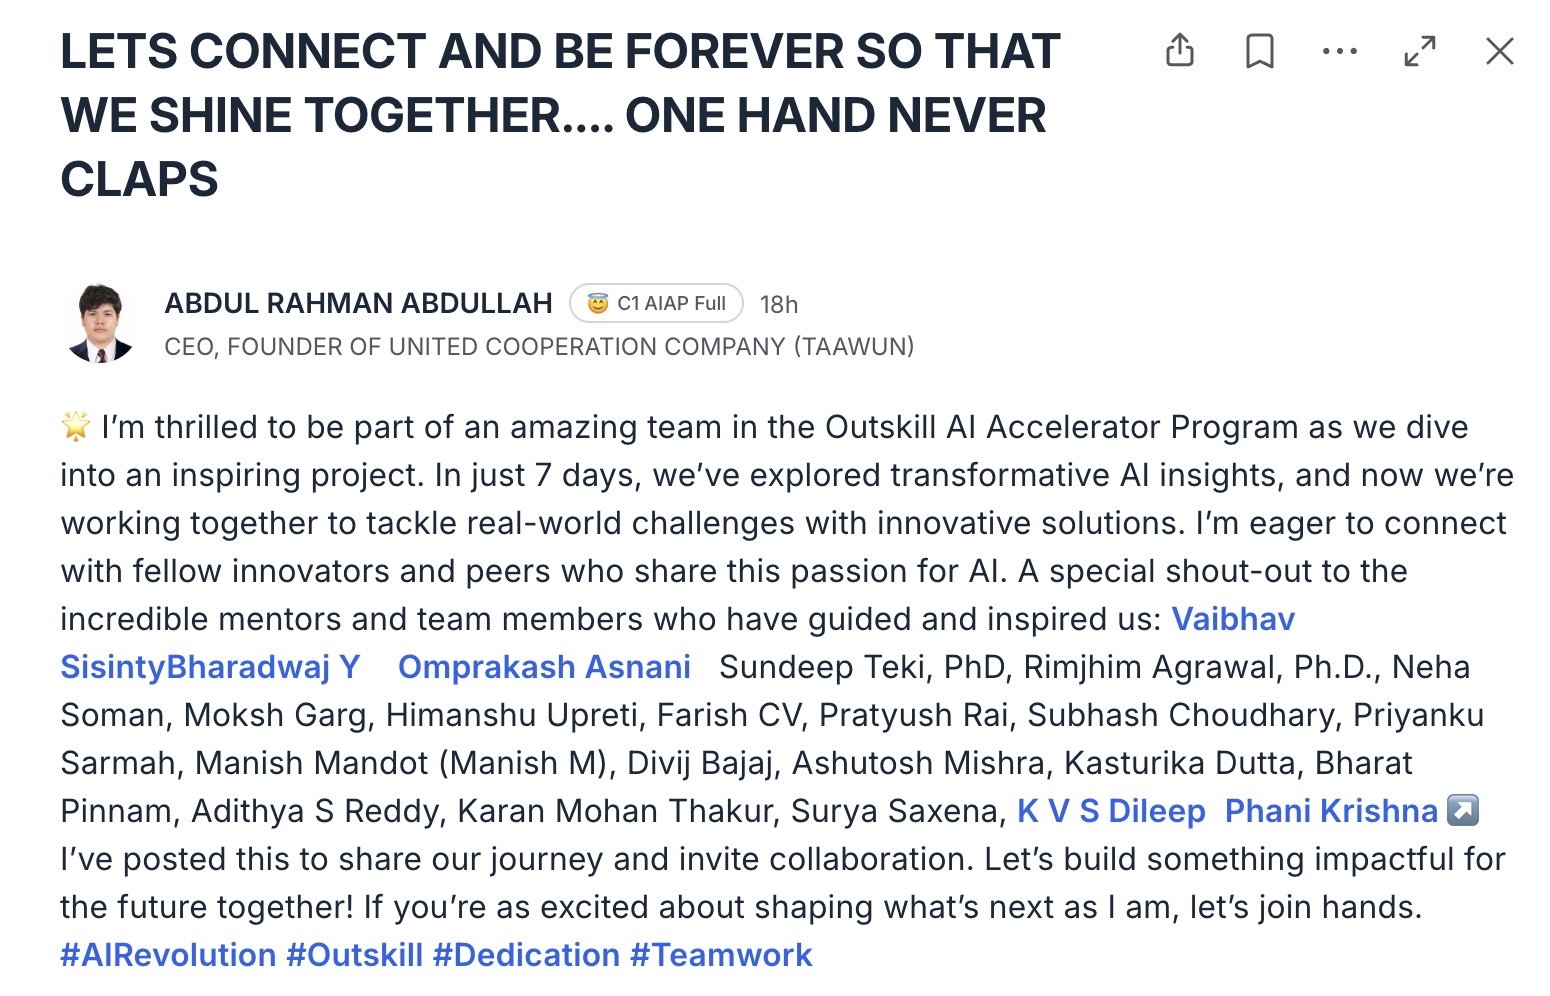Click the share post icon
Viewport: 1550px width, 996px height.
coord(1180,51)
